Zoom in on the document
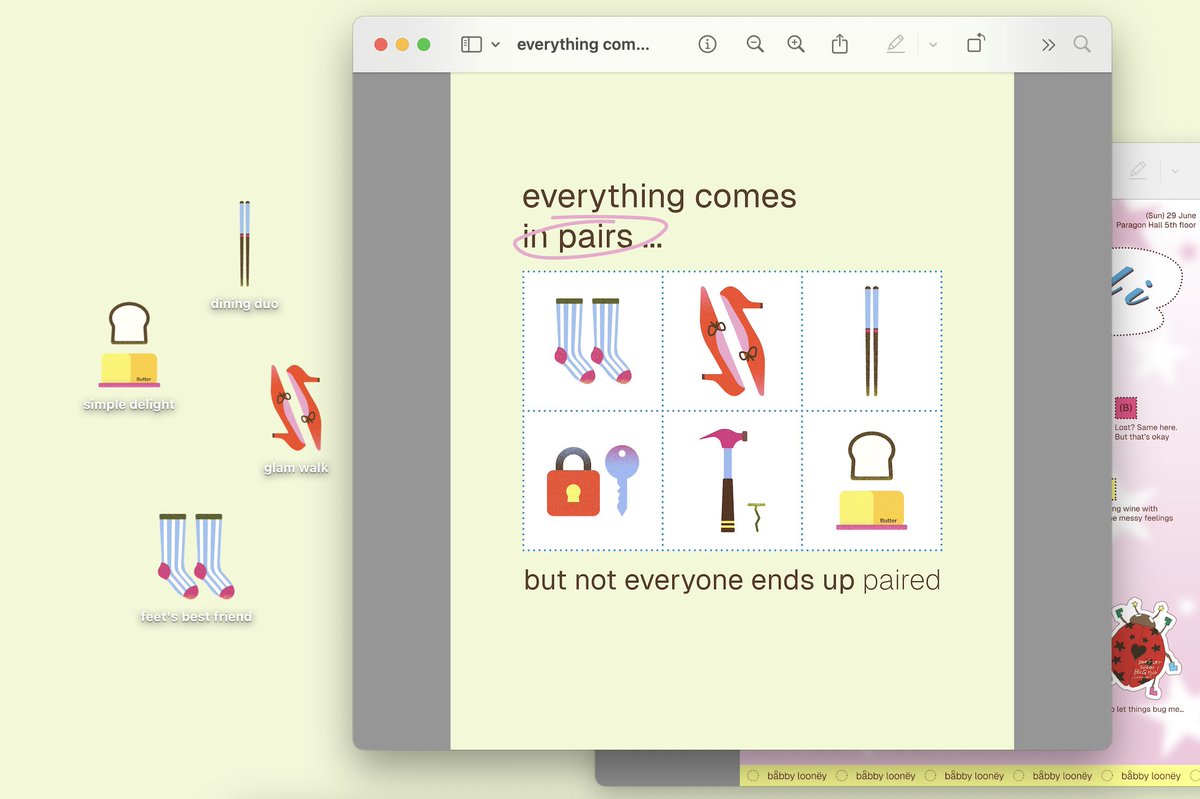Image resolution: width=1200 pixels, height=799 pixels. tap(796, 44)
